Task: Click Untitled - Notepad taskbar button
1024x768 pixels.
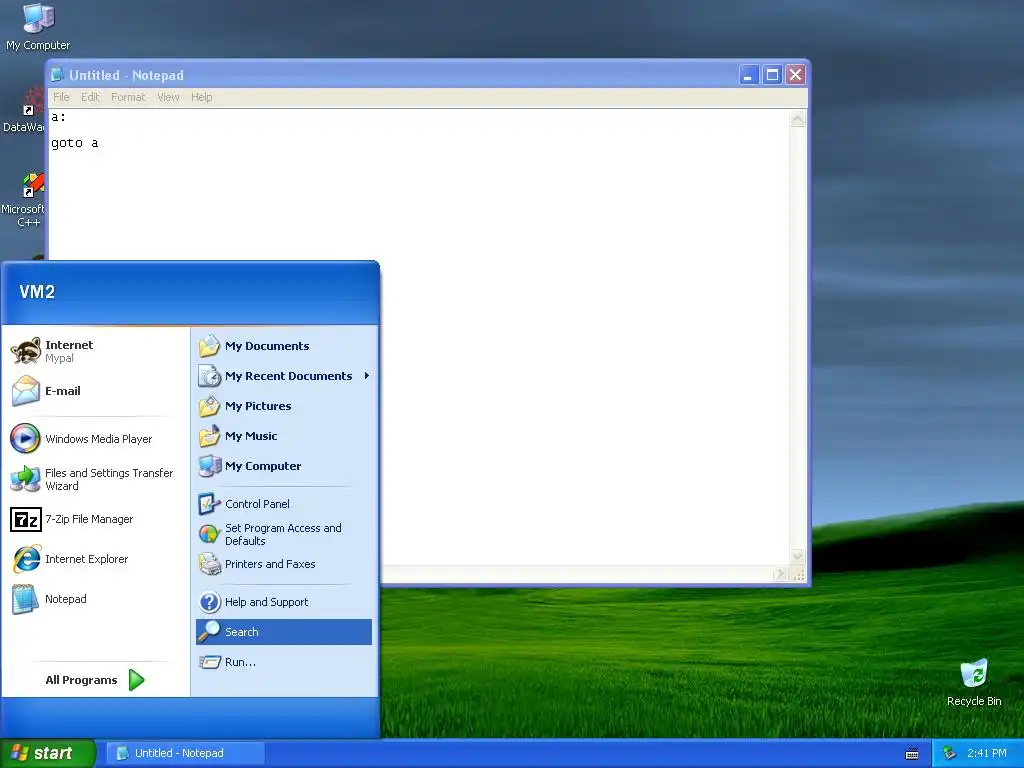Action: pos(185,753)
